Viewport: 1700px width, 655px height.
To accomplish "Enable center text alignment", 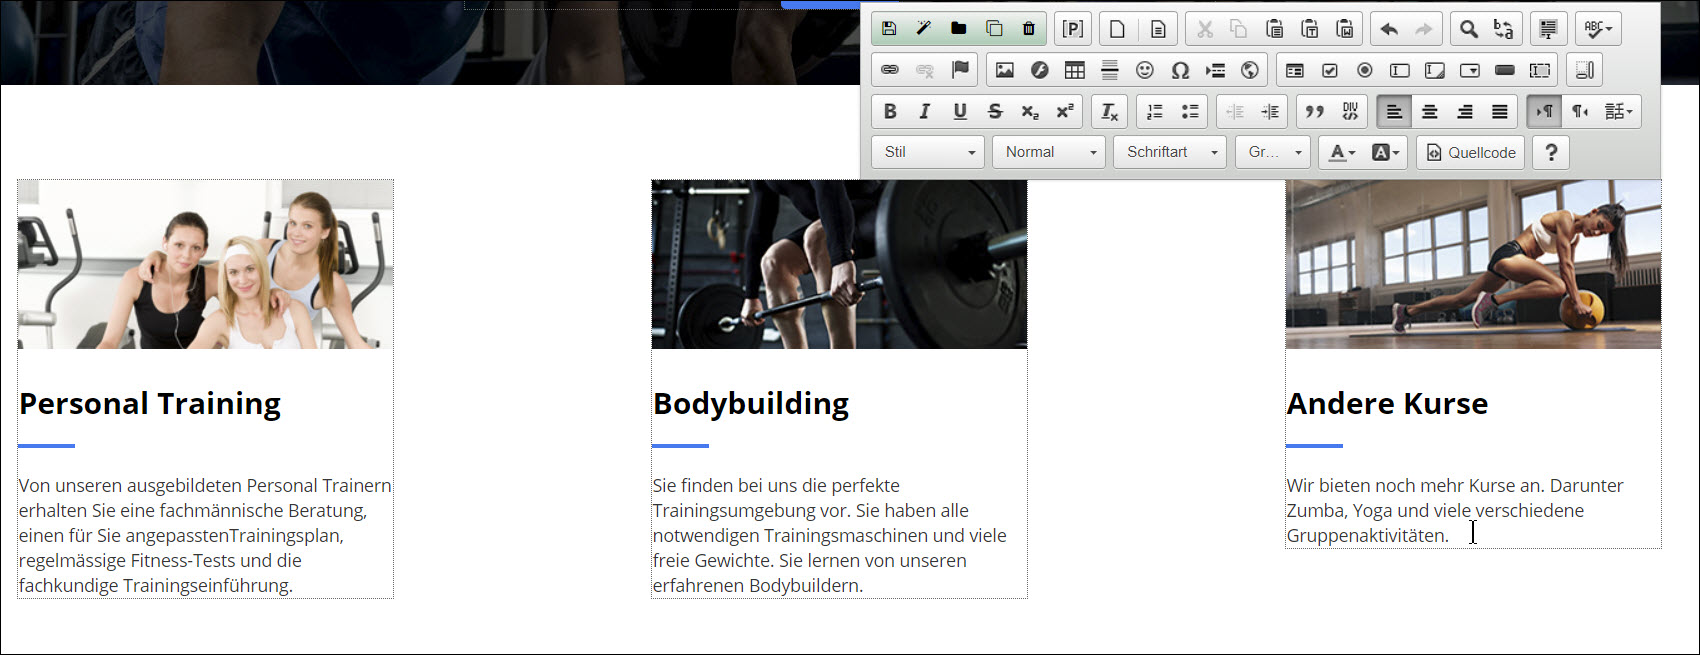I will point(1430,112).
